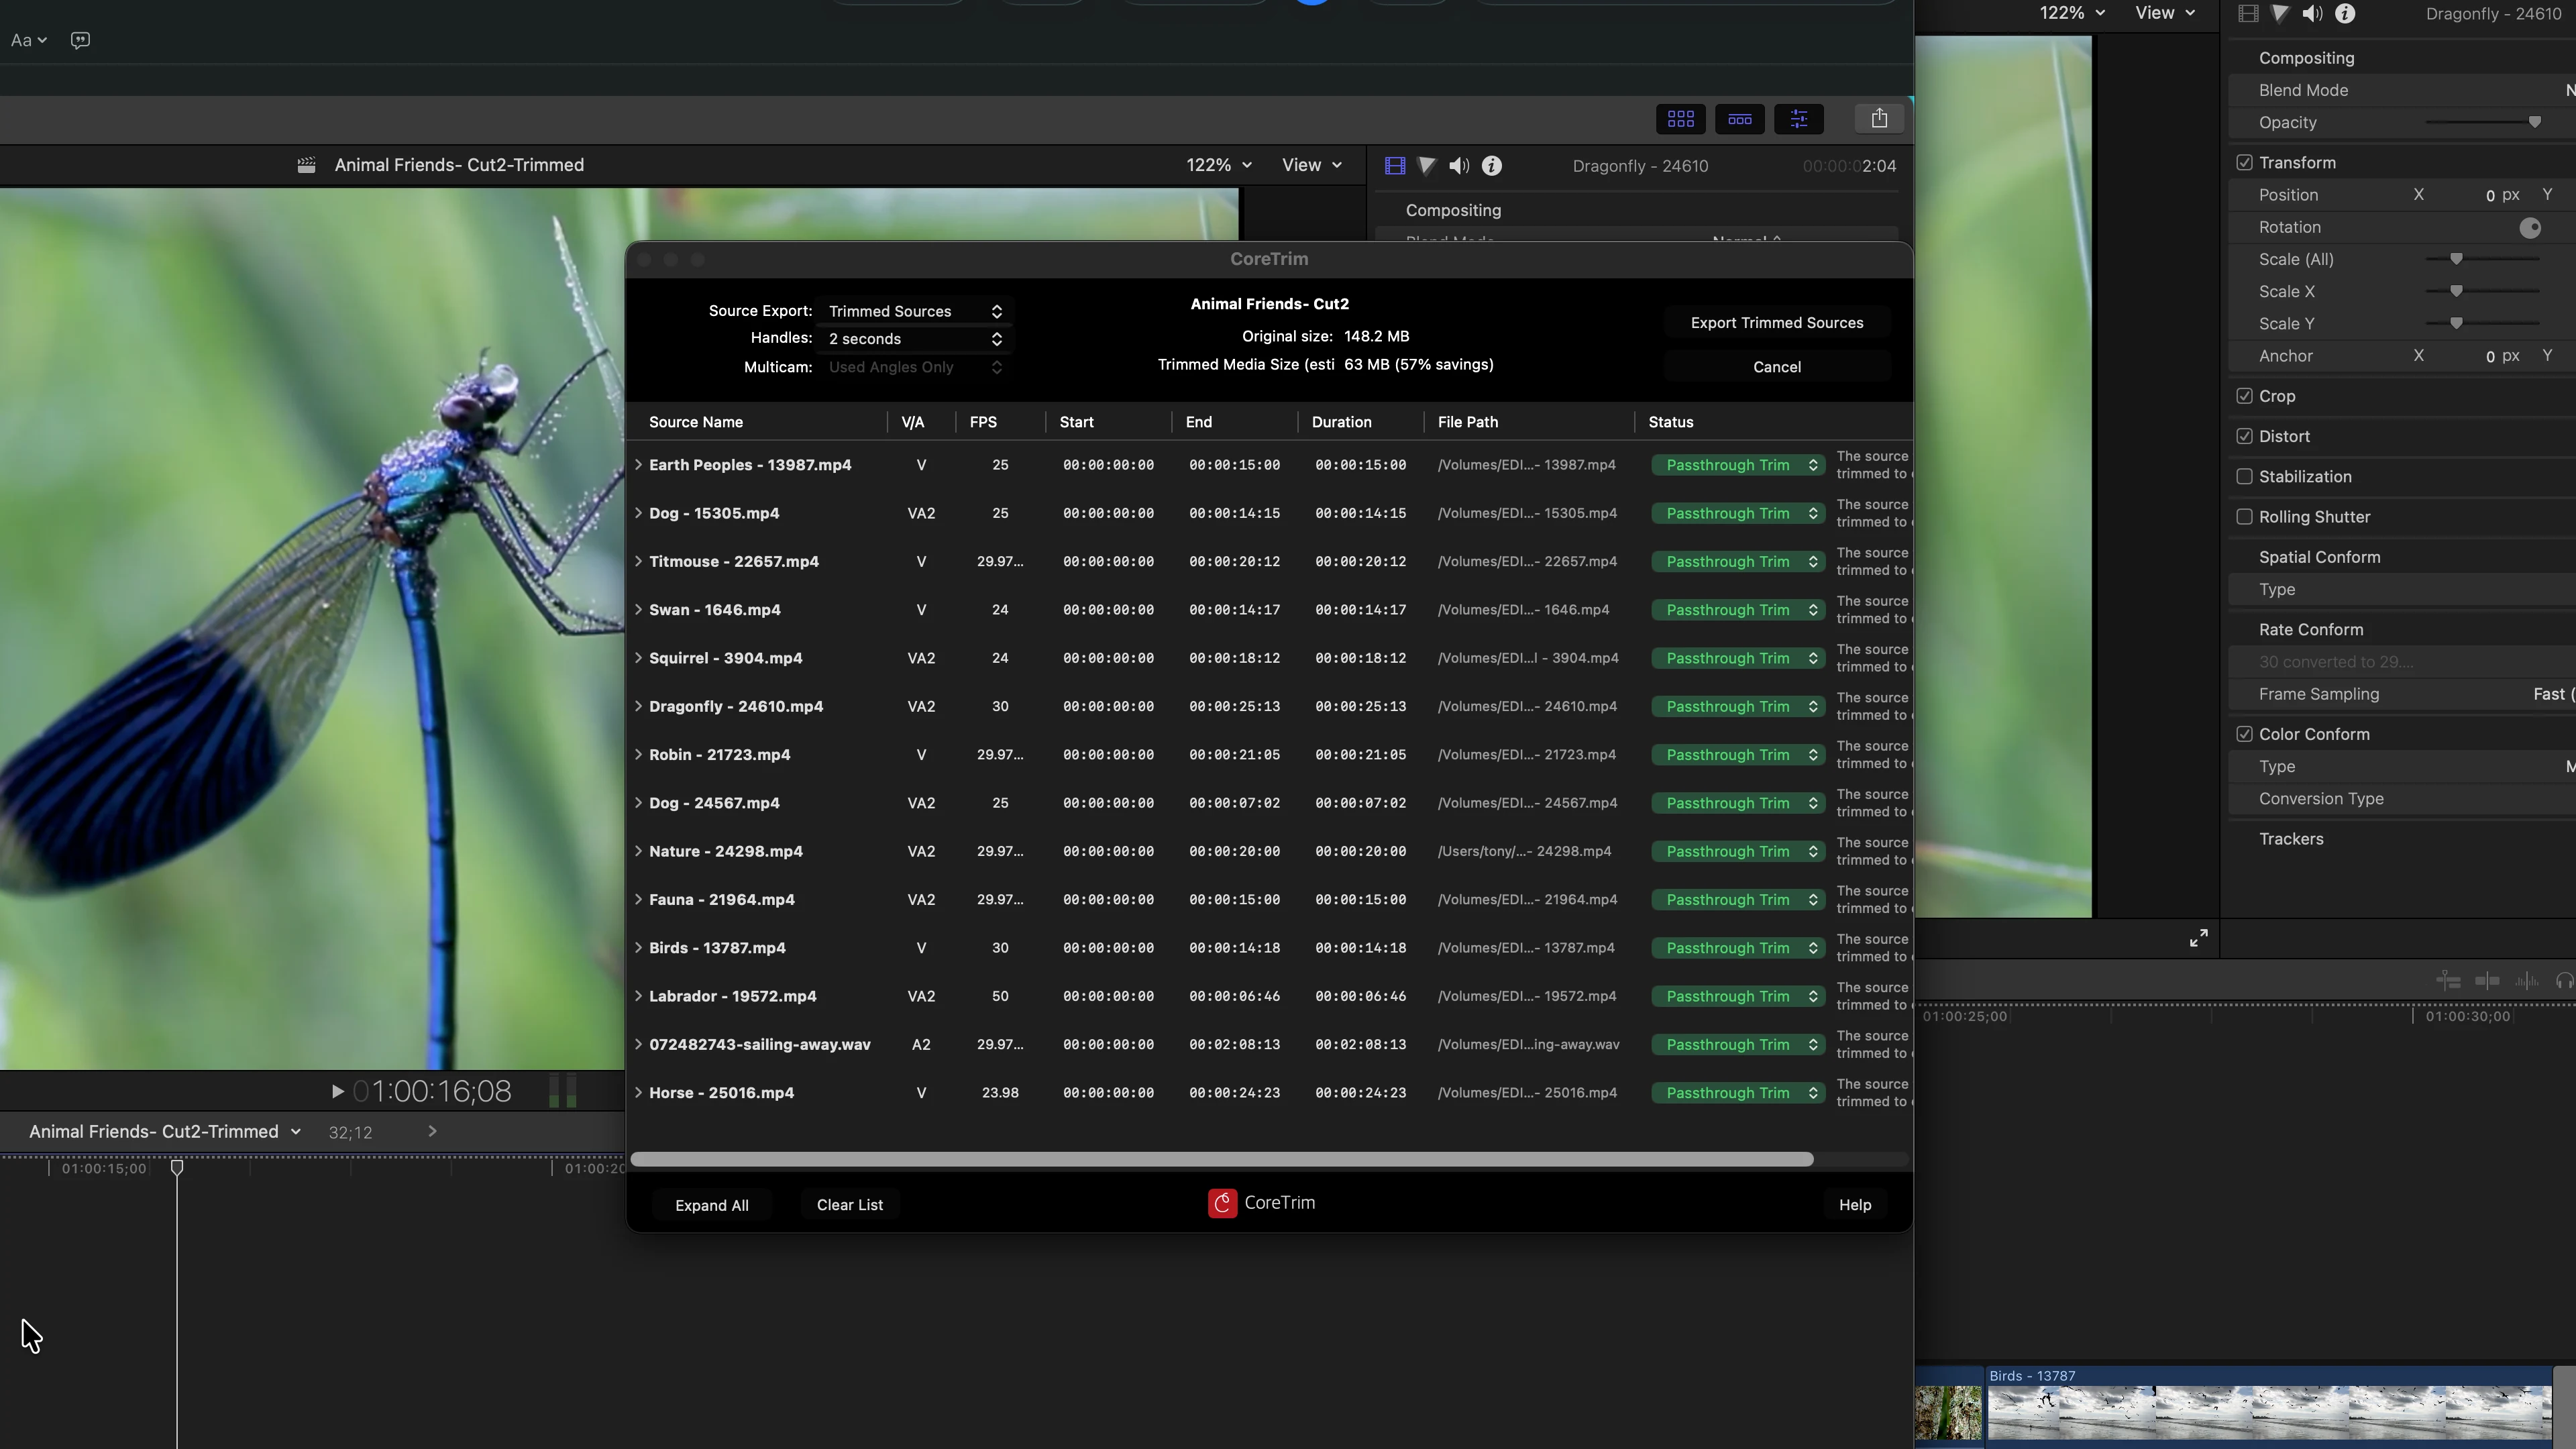Sort by Duration column header
The image size is (2576, 1449).
(1342, 422)
